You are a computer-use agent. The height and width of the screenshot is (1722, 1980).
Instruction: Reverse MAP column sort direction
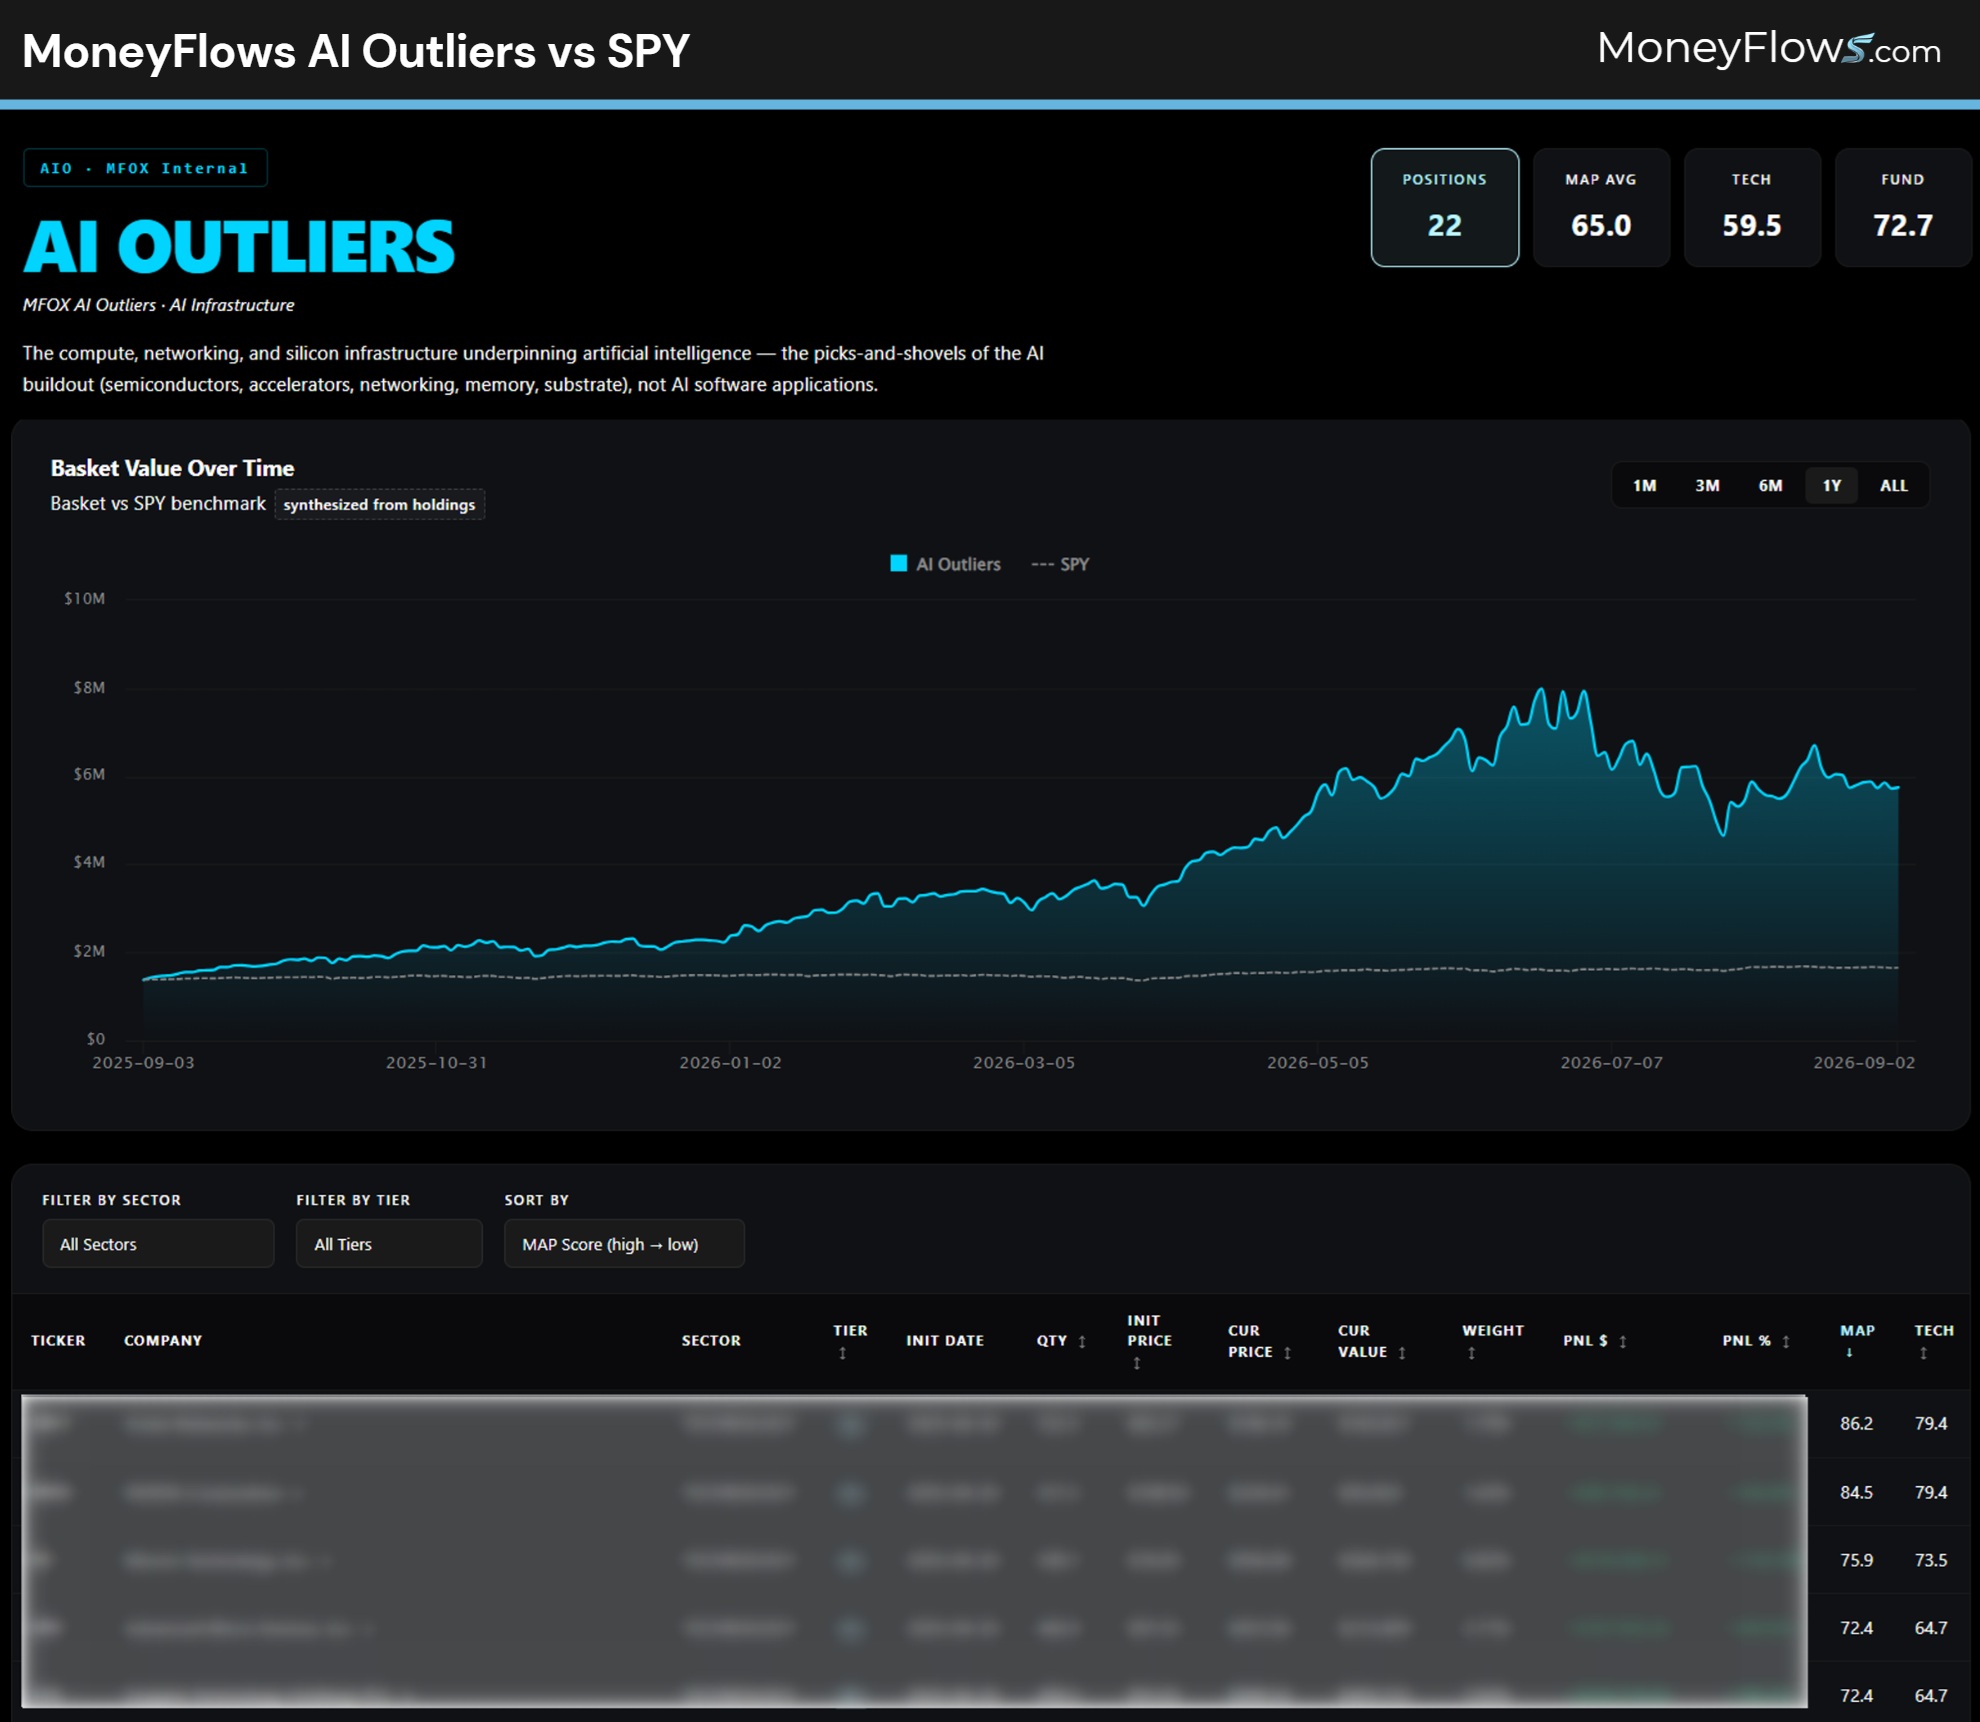[1849, 1353]
